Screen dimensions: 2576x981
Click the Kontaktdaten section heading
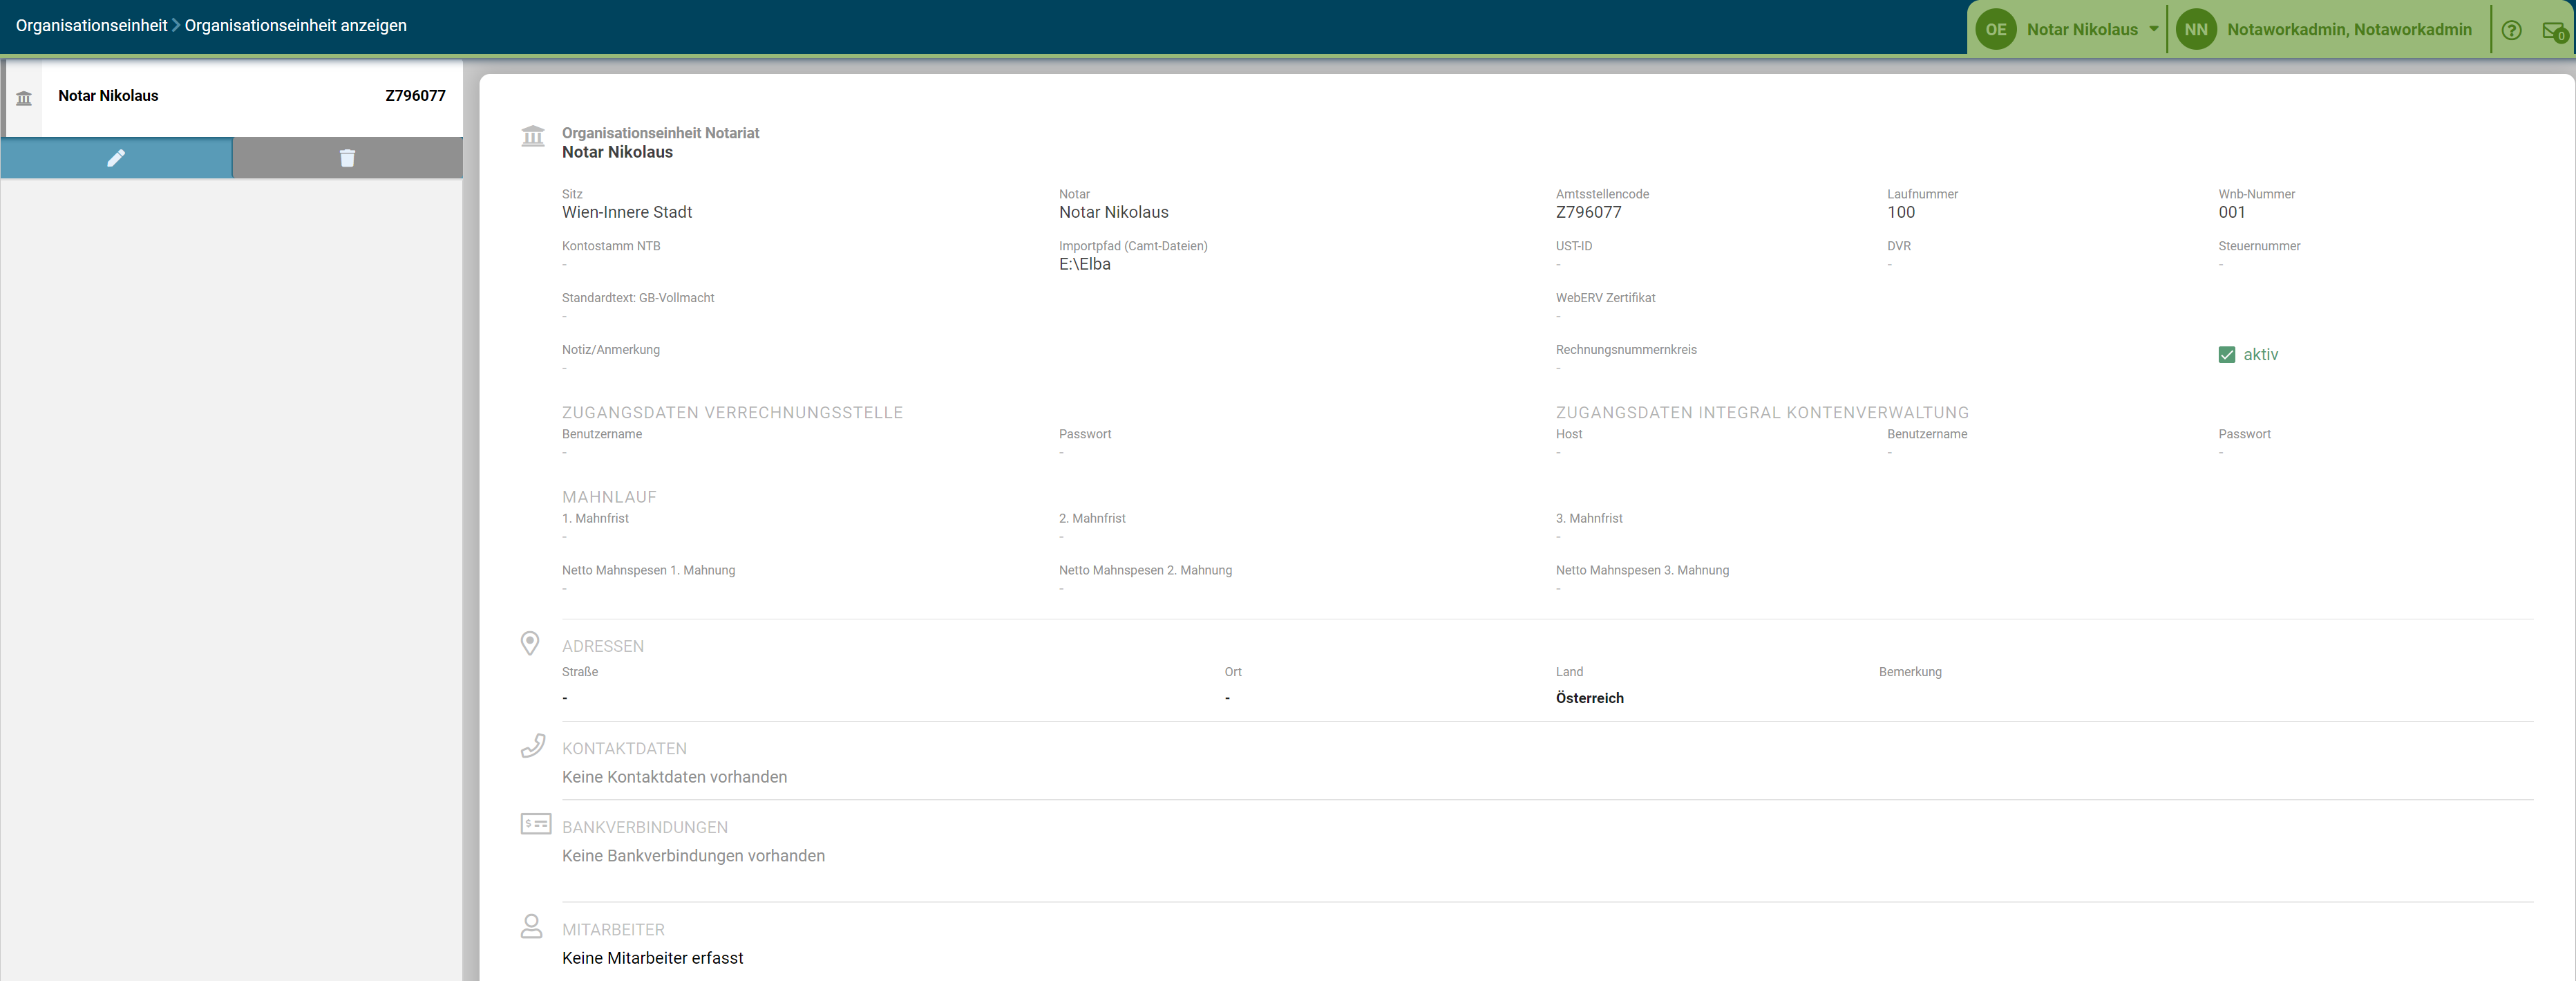point(625,749)
